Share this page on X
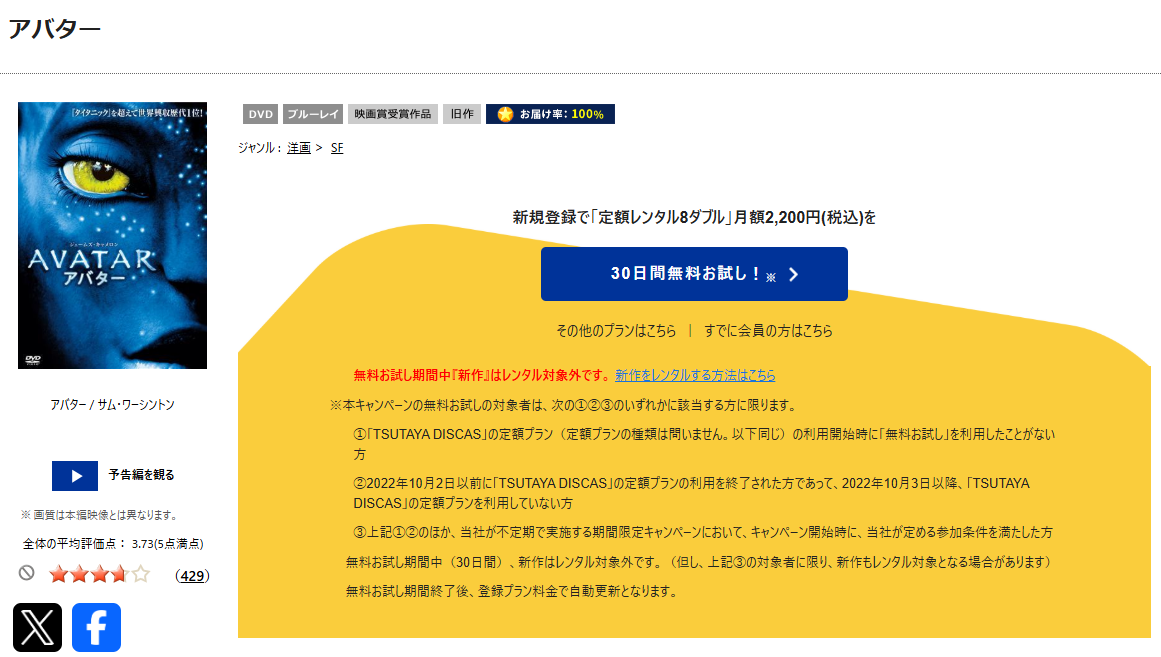The height and width of the screenshot is (657, 1161). click(x=37, y=629)
